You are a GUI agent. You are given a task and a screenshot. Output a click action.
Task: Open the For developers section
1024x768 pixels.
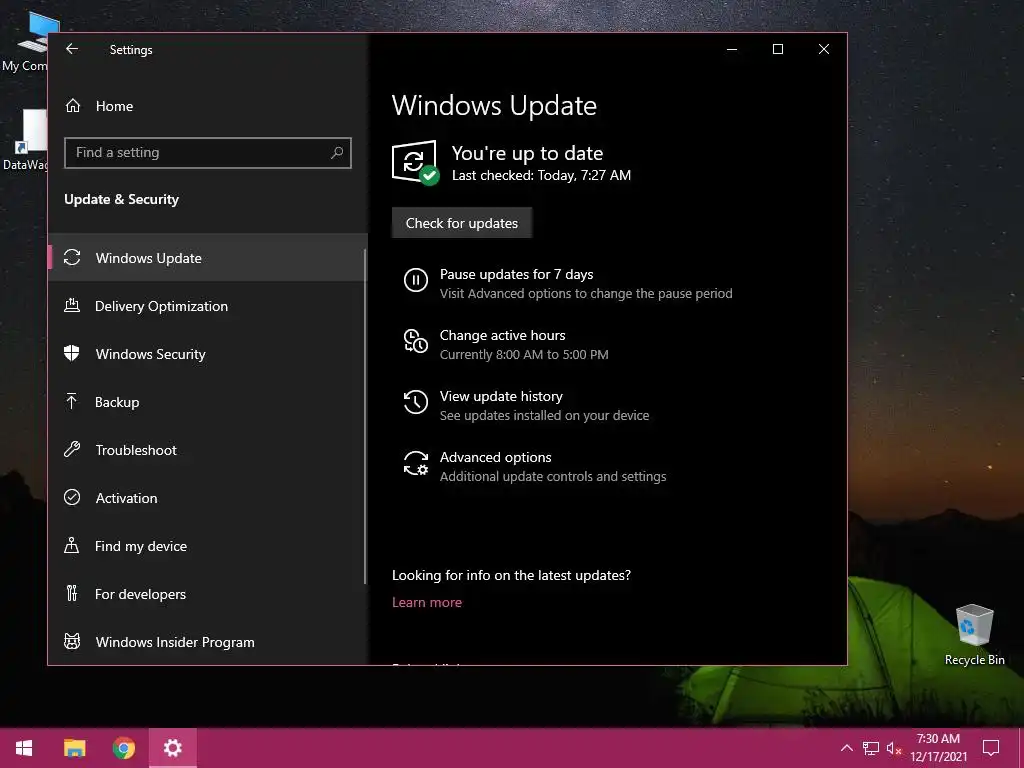point(208,594)
